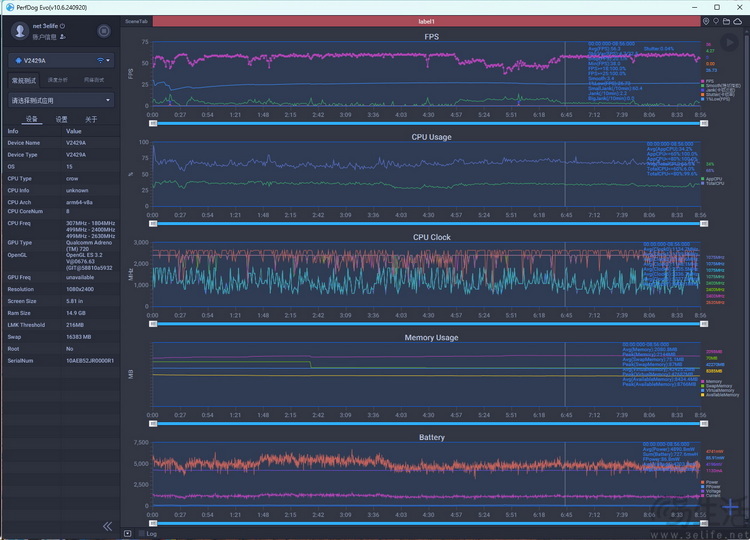The width and height of the screenshot is (750, 540).
Task: Click the WiFi connection icon in device selector
Action: pyautogui.click(x=100, y=60)
